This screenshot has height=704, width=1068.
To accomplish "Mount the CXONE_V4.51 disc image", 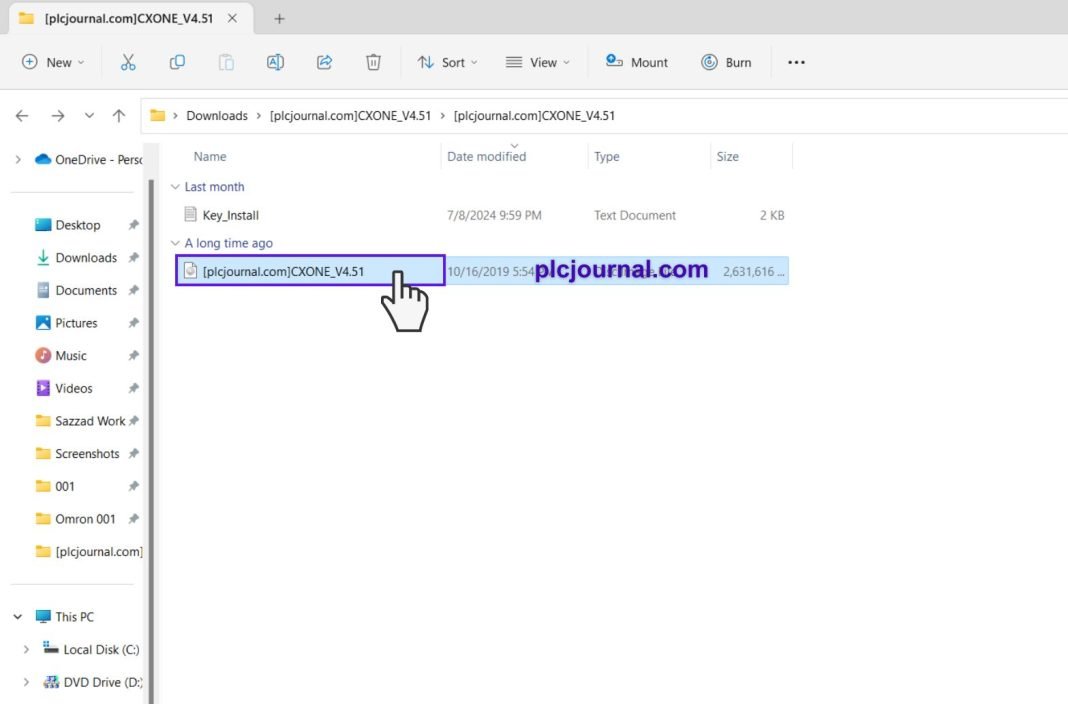I will [x=636, y=62].
